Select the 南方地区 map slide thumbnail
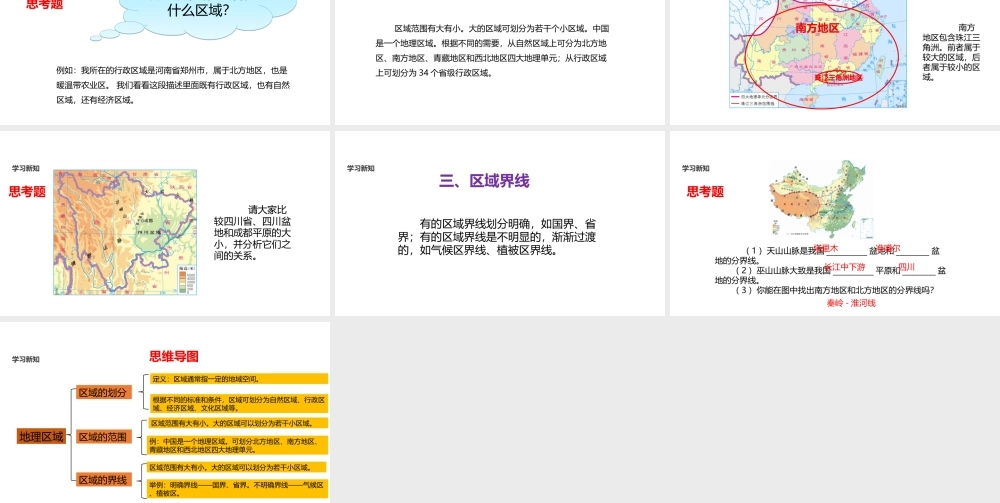The width and height of the screenshot is (1000, 503). [835, 62]
